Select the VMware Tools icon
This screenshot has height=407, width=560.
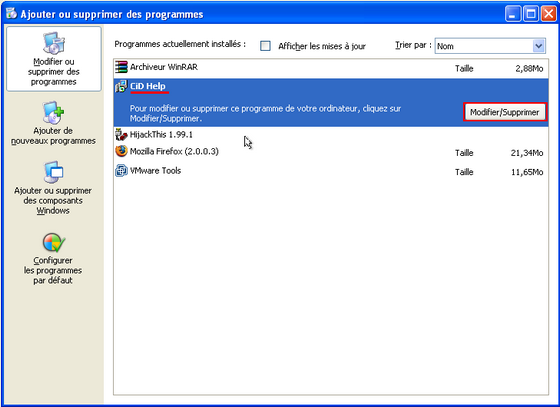(x=121, y=171)
